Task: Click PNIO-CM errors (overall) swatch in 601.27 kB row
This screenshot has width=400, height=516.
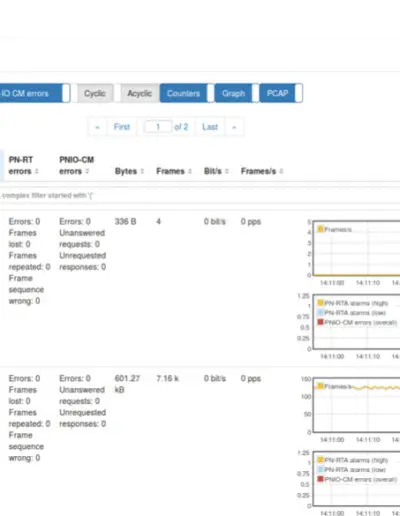Action: pos(321,479)
